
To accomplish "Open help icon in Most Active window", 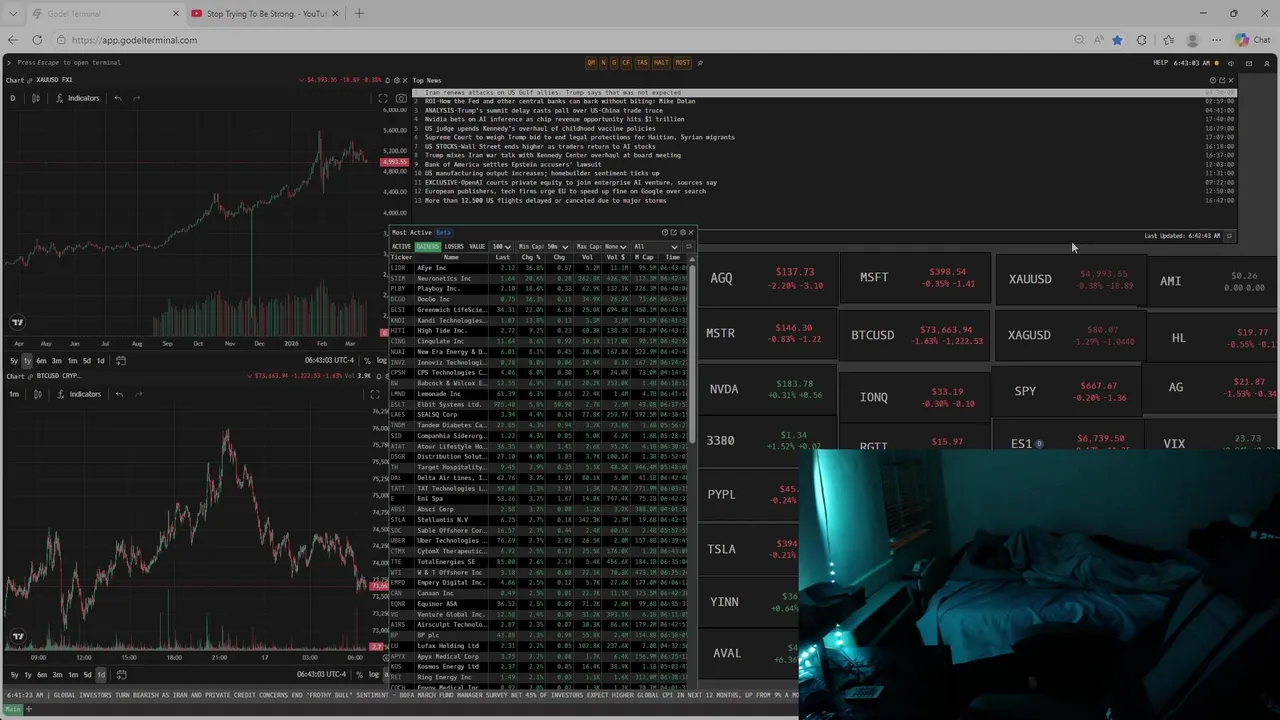I will pyautogui.click(x=664, y=233).
